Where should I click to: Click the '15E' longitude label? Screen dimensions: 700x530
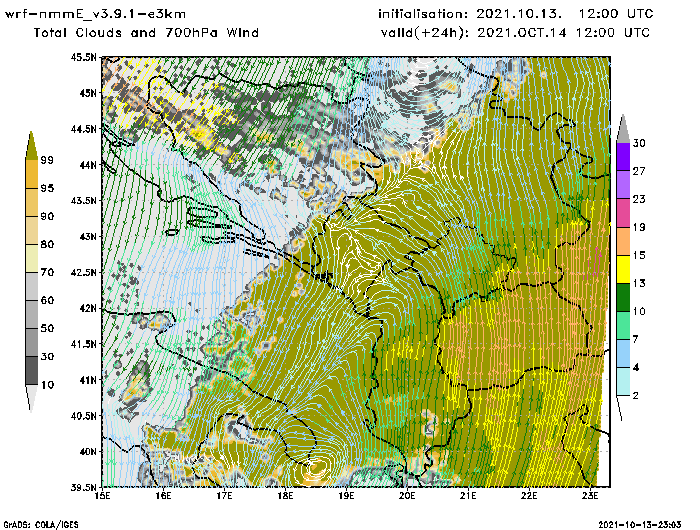103,496
